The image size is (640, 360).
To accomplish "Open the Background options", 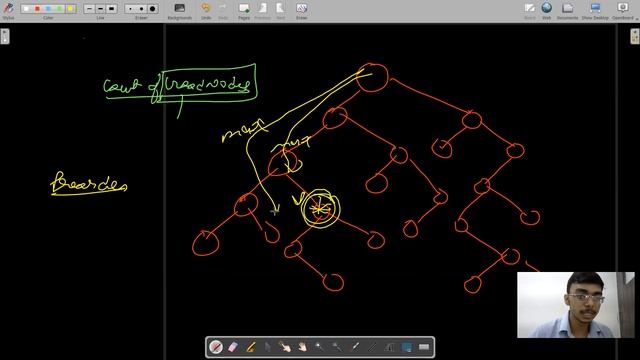I will point(180,10).
